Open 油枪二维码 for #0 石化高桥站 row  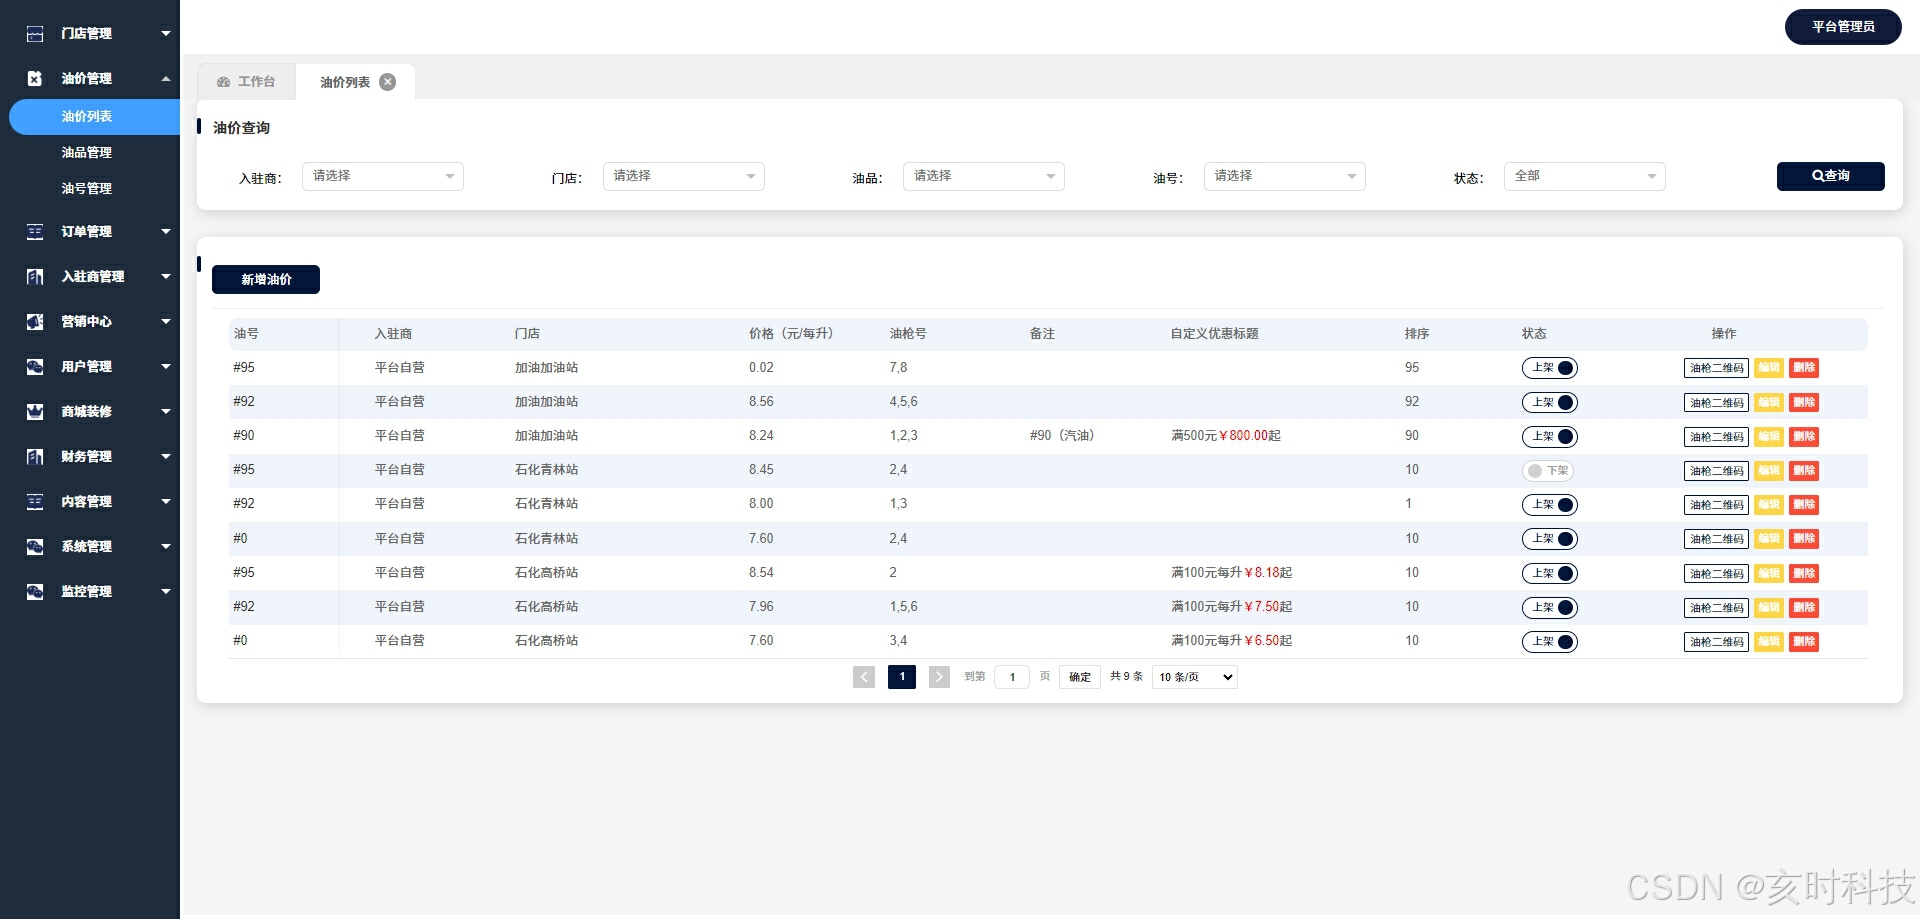(x=1716, y=641)
